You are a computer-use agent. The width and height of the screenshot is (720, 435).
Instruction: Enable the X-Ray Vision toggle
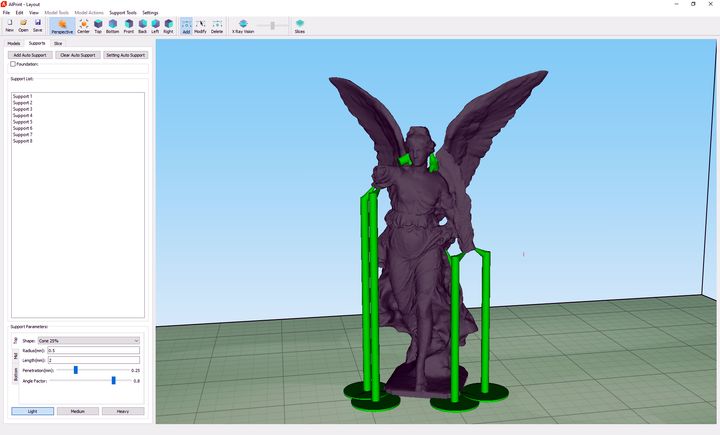pos(243,25)
